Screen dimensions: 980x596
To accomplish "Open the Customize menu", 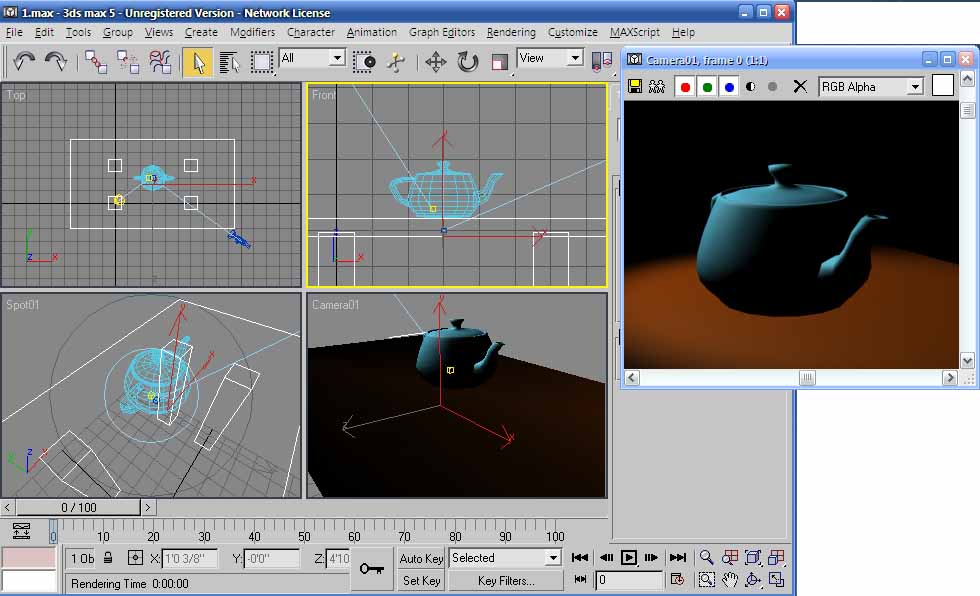I will pyautogui.click(x=572, y=32).
